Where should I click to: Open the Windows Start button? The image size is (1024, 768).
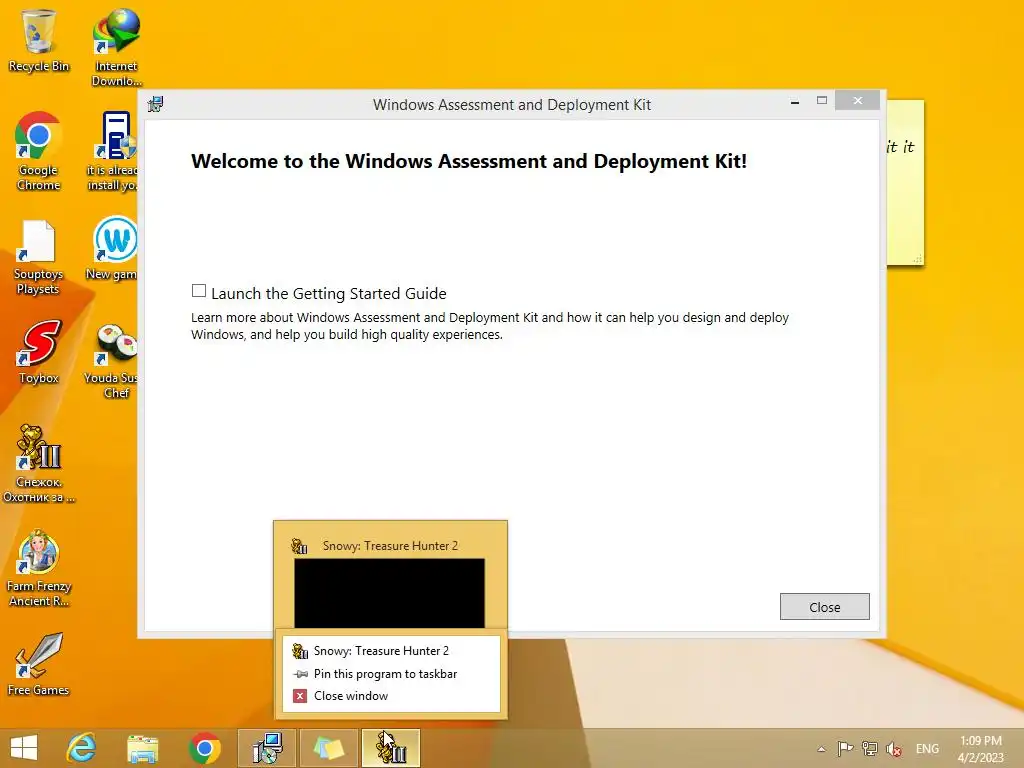pyautogui.click(x=24, y=748)
